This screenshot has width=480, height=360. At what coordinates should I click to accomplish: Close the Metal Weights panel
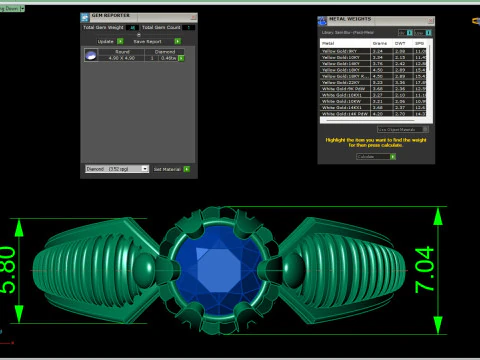click(x=430, y=21)
